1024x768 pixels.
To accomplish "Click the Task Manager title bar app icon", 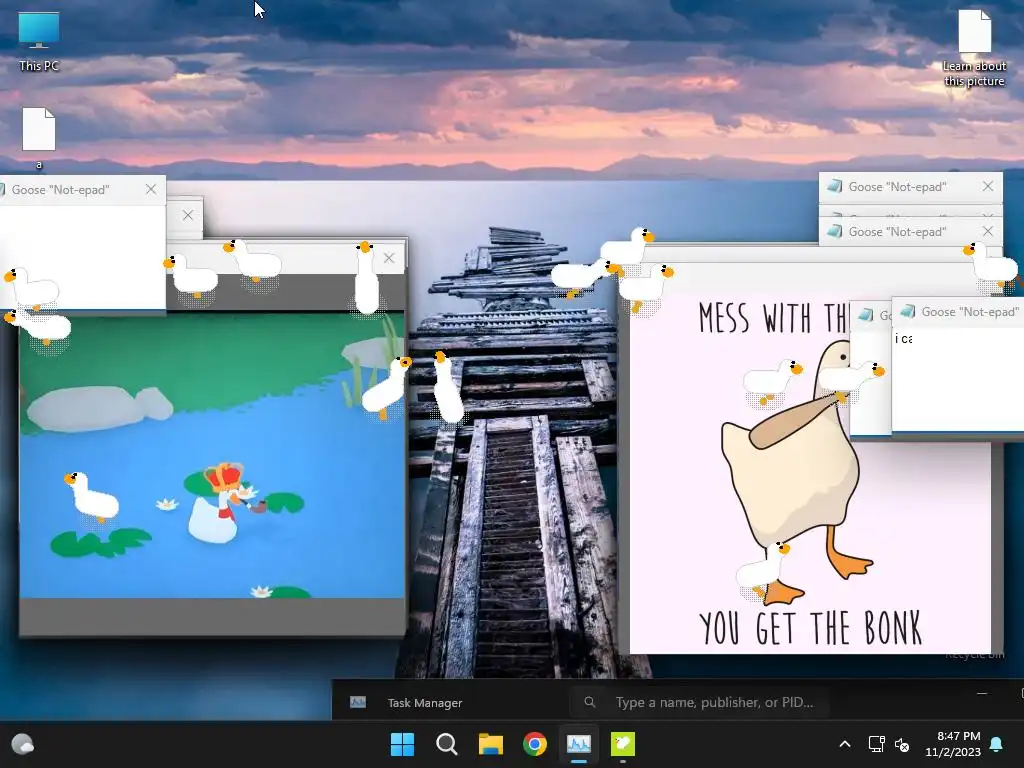I will [x=358, y=702].
